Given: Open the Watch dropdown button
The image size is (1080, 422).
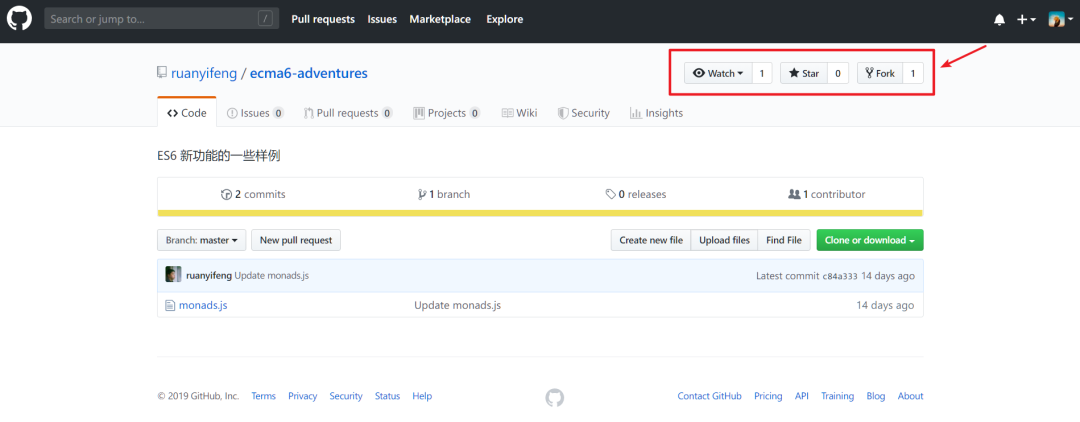Looking at the screenshot, I should 718,73.
